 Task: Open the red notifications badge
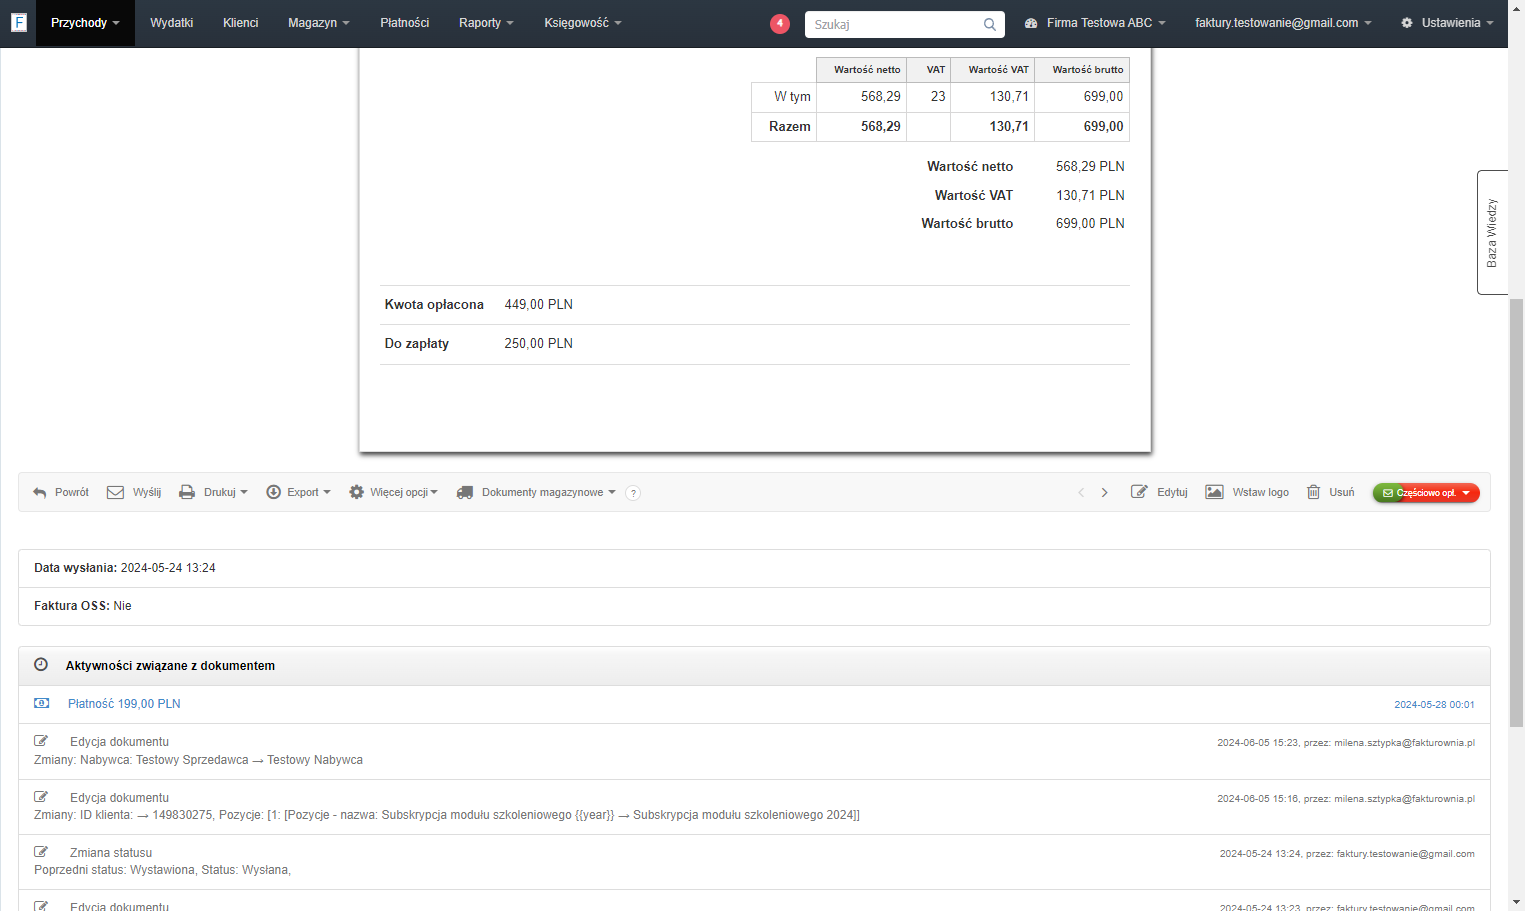(x=780, y=23)
